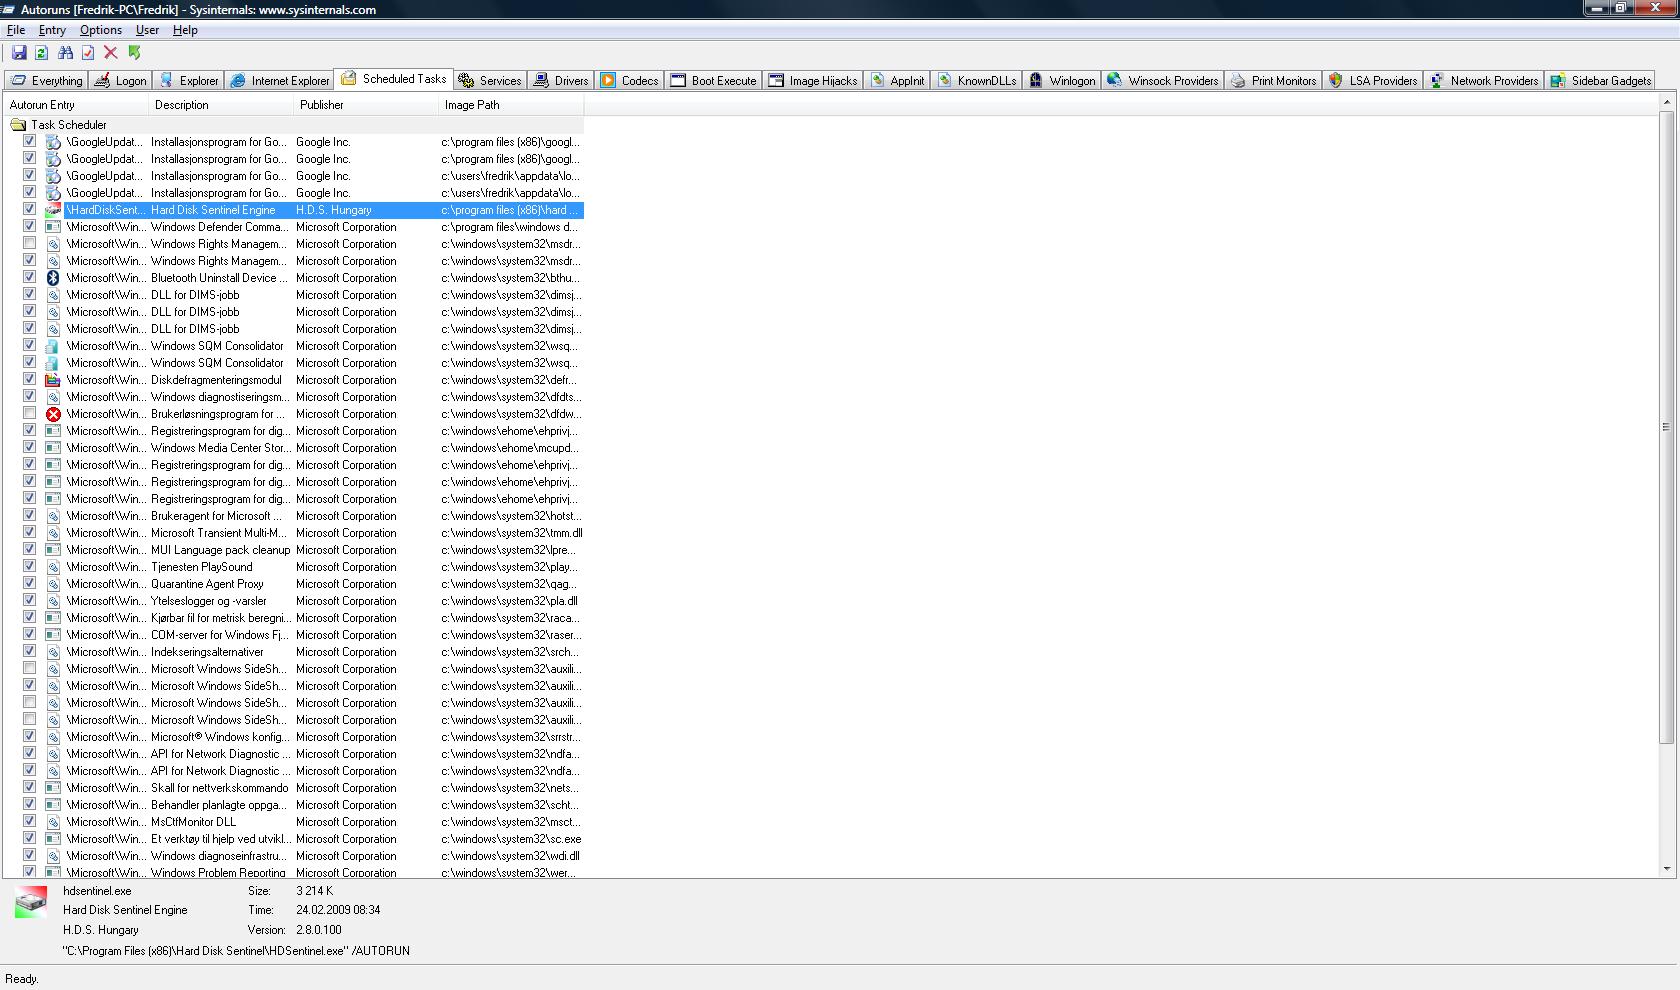Open the Winlogon tab

tap(1062, 81)
